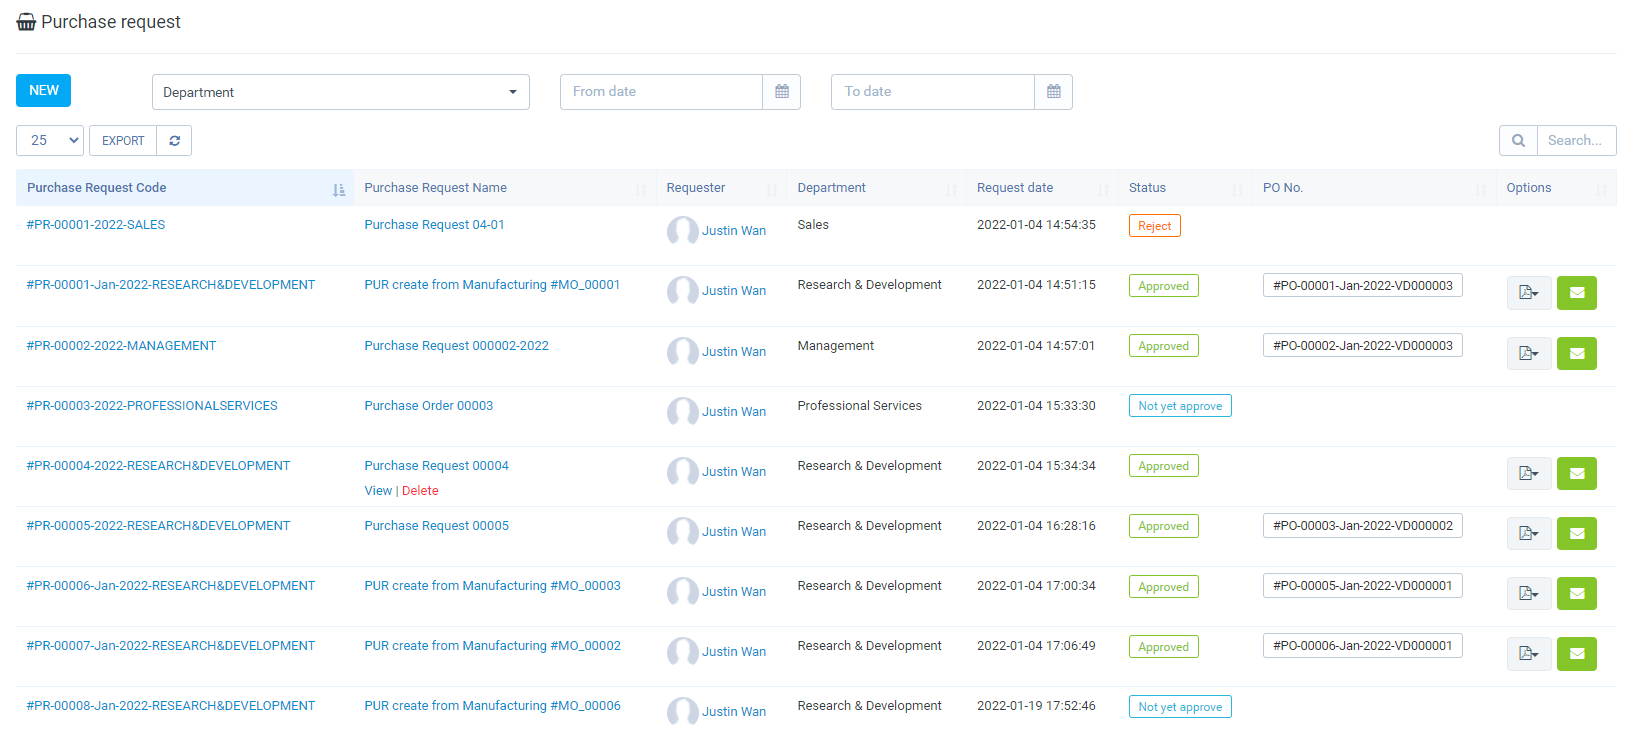
Task: Export the purchase request table
Action: click(x=123, y=141)
